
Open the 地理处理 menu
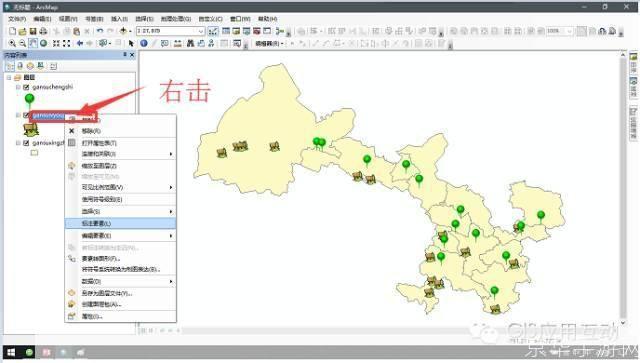(176, 19)
